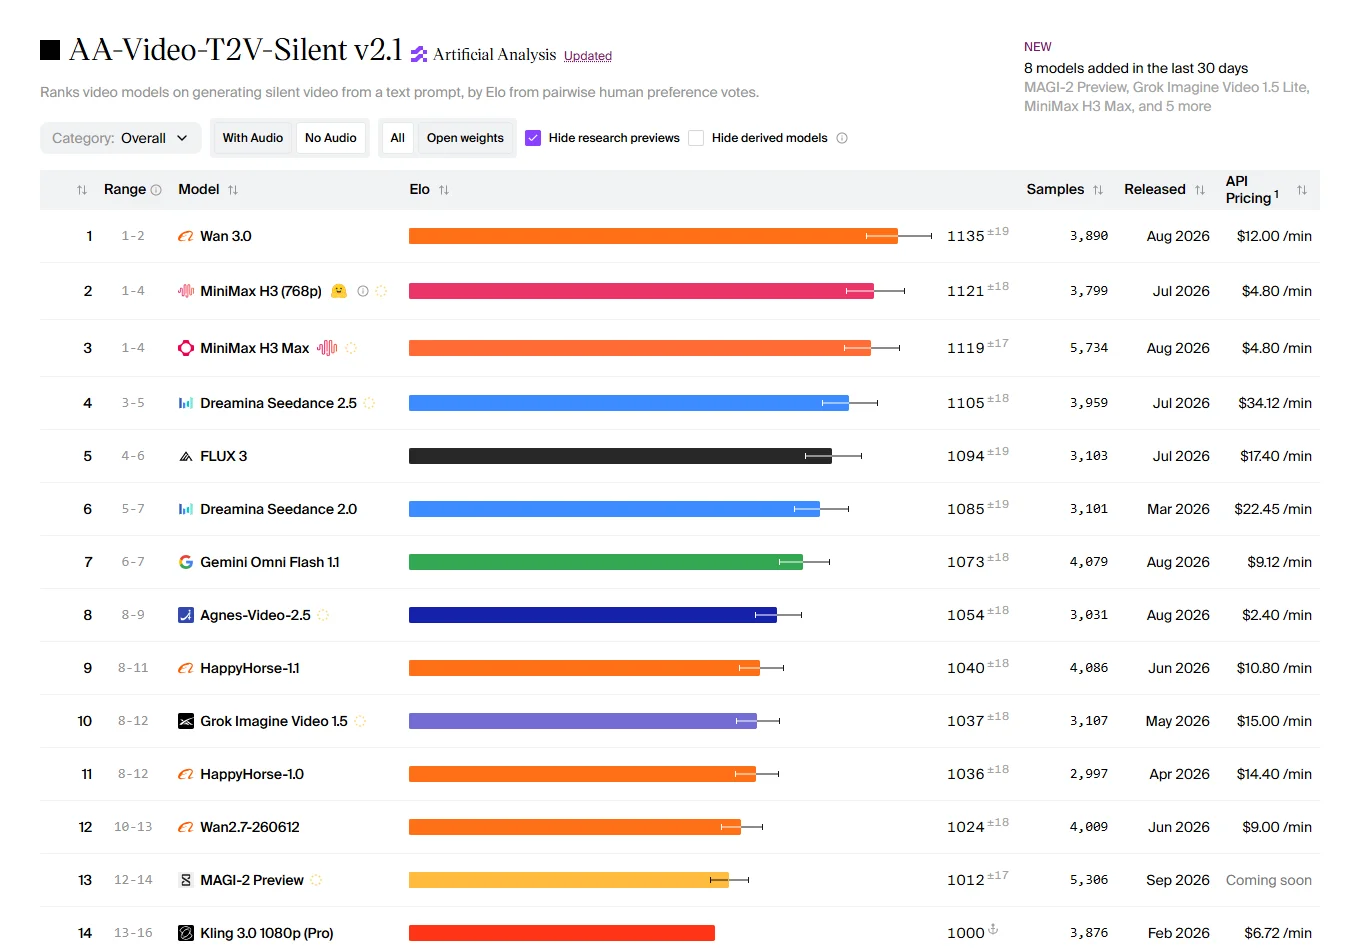The image size is (1360, 950).
Task: Click the Dreamina Seedance 2.5 model name
Action: tap(278, 403)
